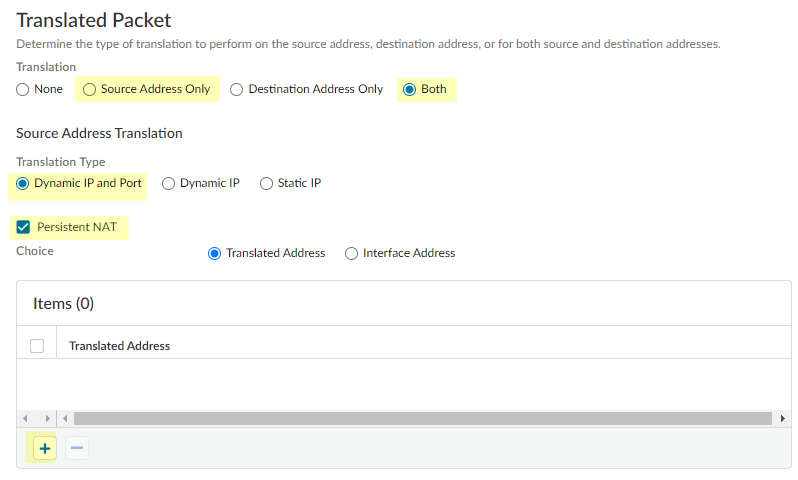Select the None translation option
The width and height of the screenshot is (798, 480).
[23, 89]
